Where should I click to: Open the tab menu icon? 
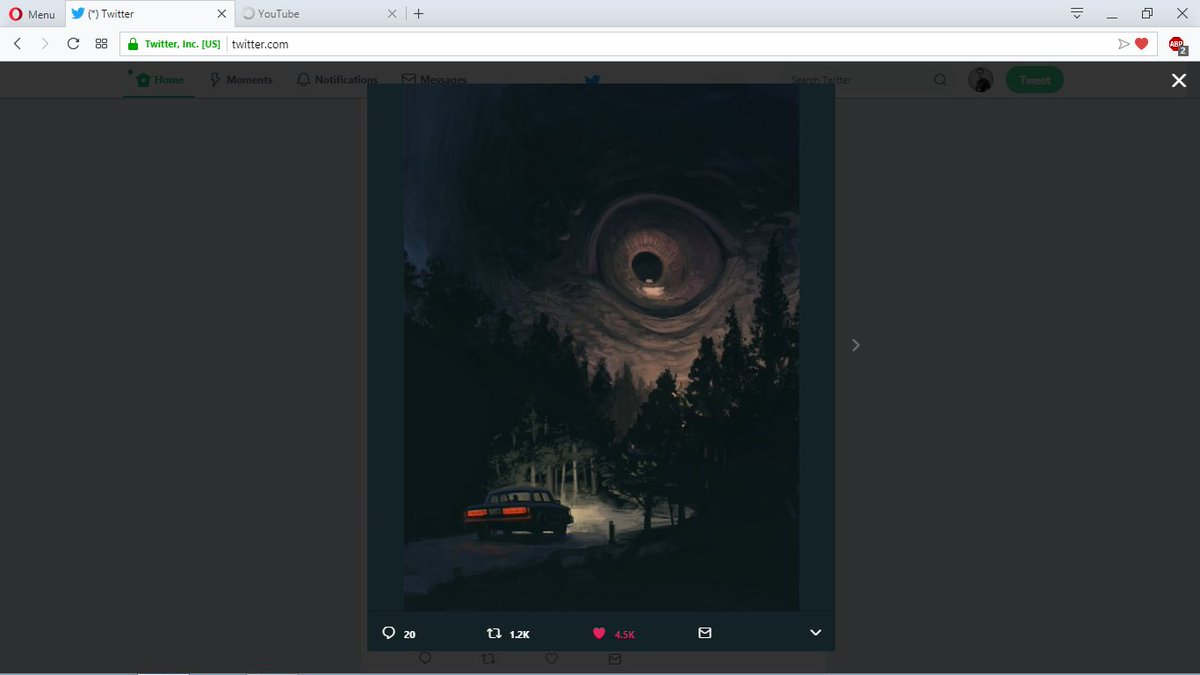coord(1077,13)
